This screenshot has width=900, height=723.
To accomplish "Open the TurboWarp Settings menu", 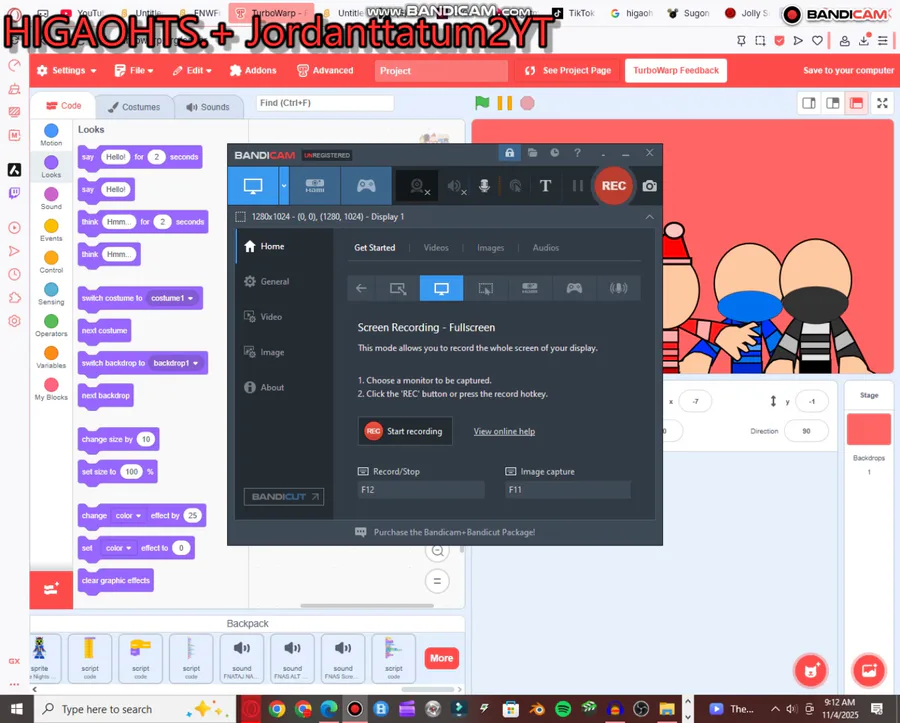I will click(67, 71).
